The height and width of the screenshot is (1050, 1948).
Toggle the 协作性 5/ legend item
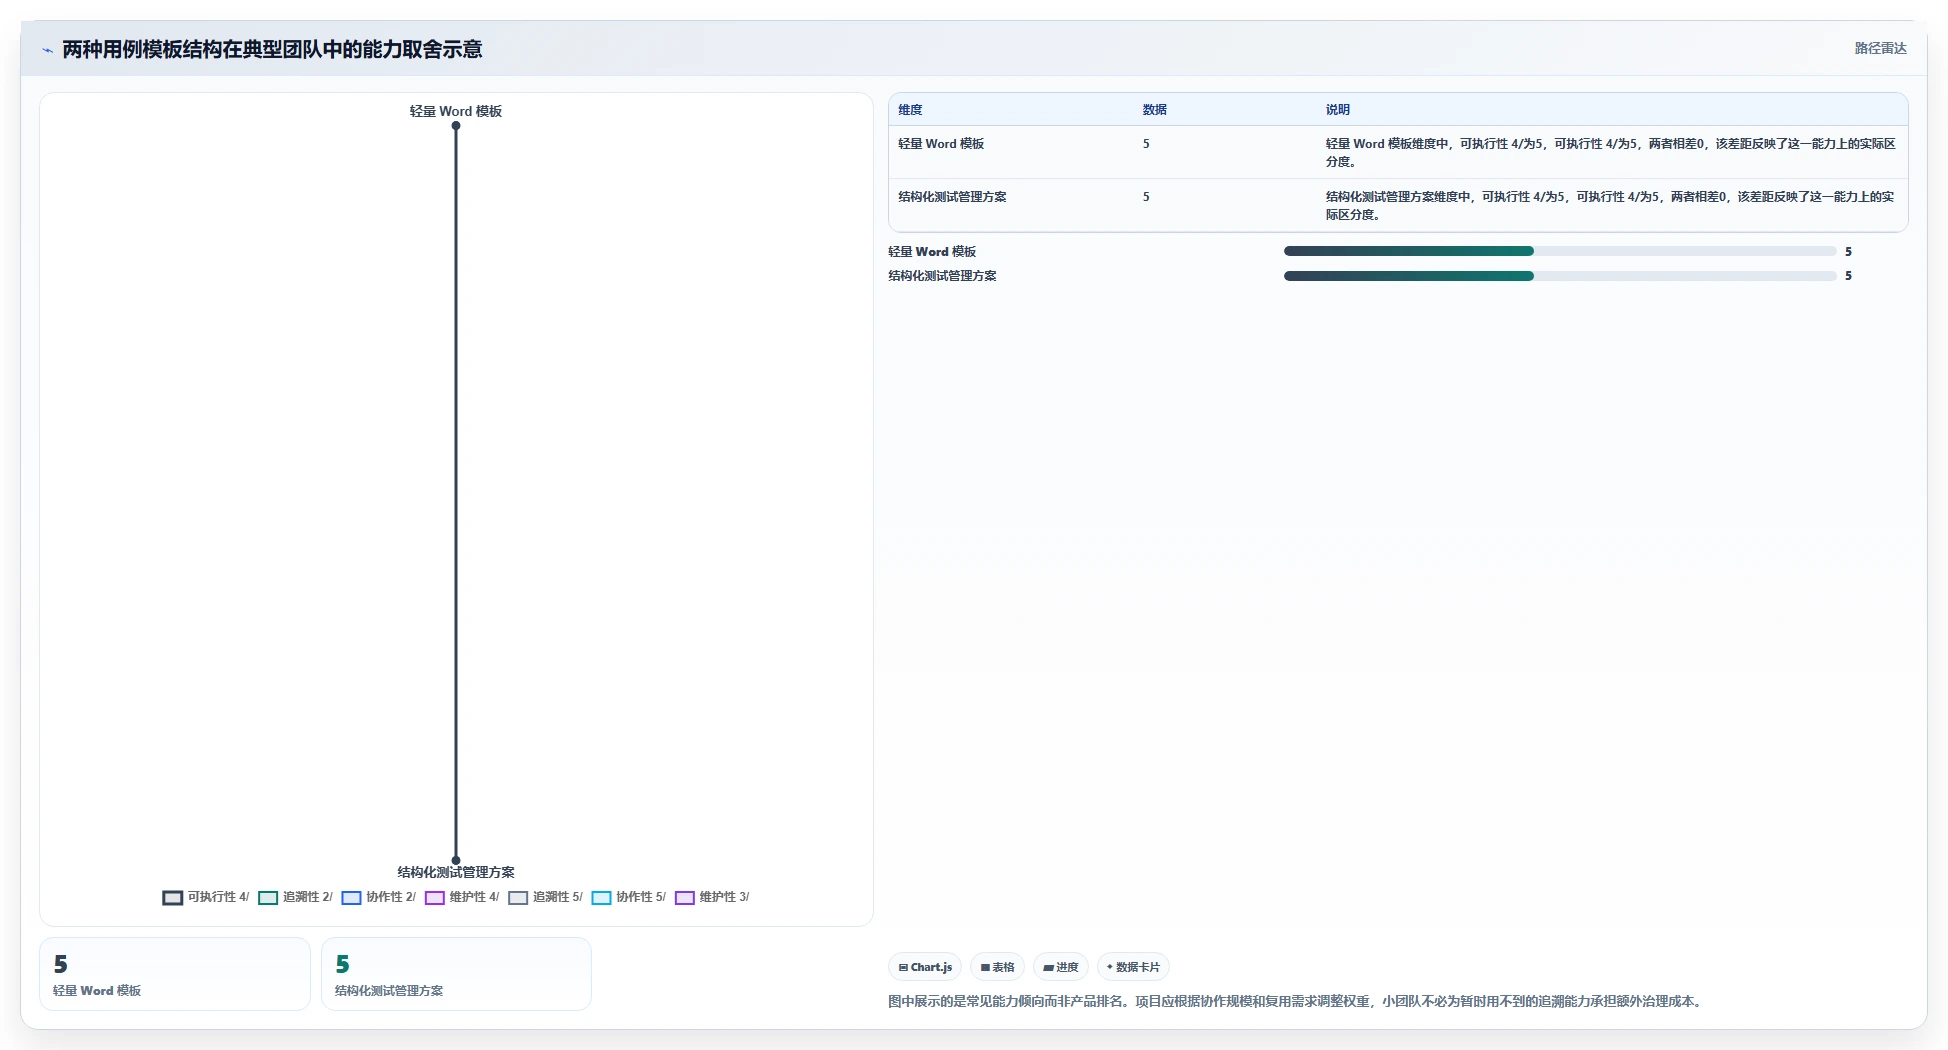pos(628,897)
